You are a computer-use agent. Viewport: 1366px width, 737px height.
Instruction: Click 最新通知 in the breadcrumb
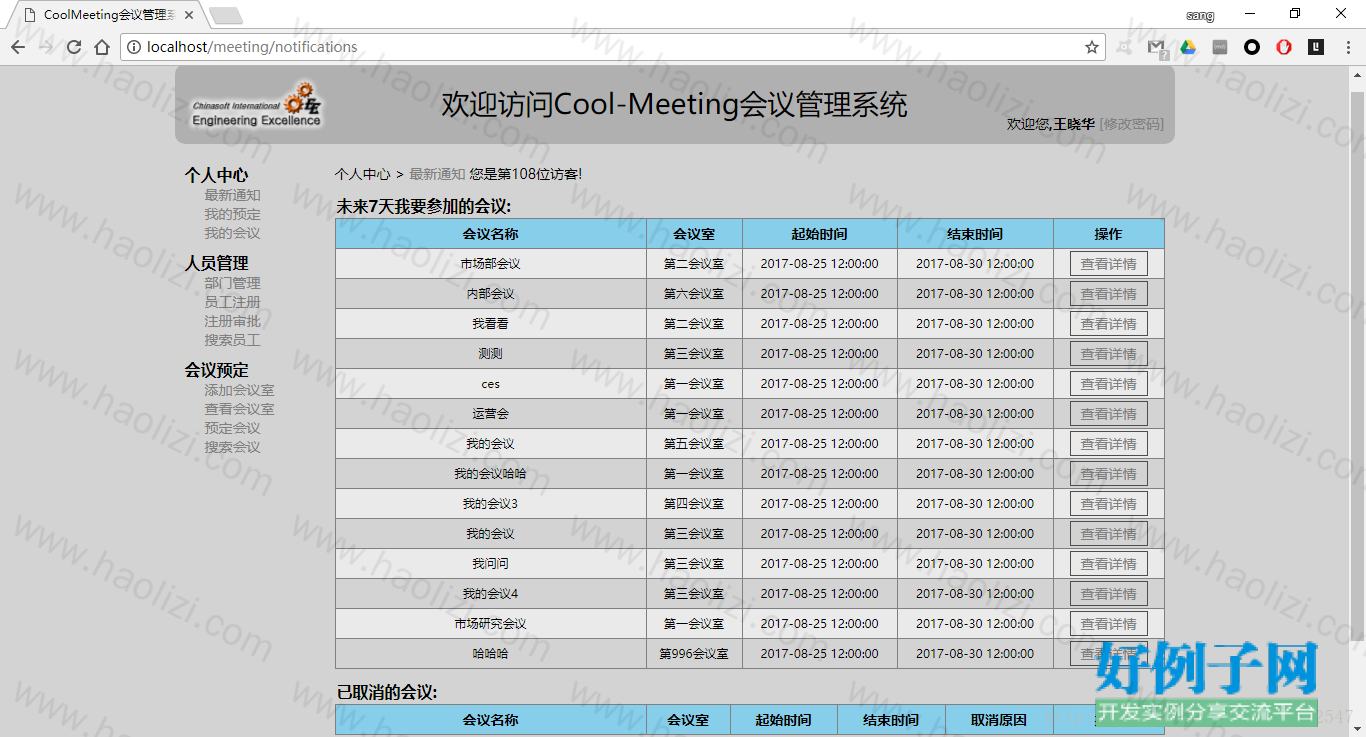tap(437, 174)
